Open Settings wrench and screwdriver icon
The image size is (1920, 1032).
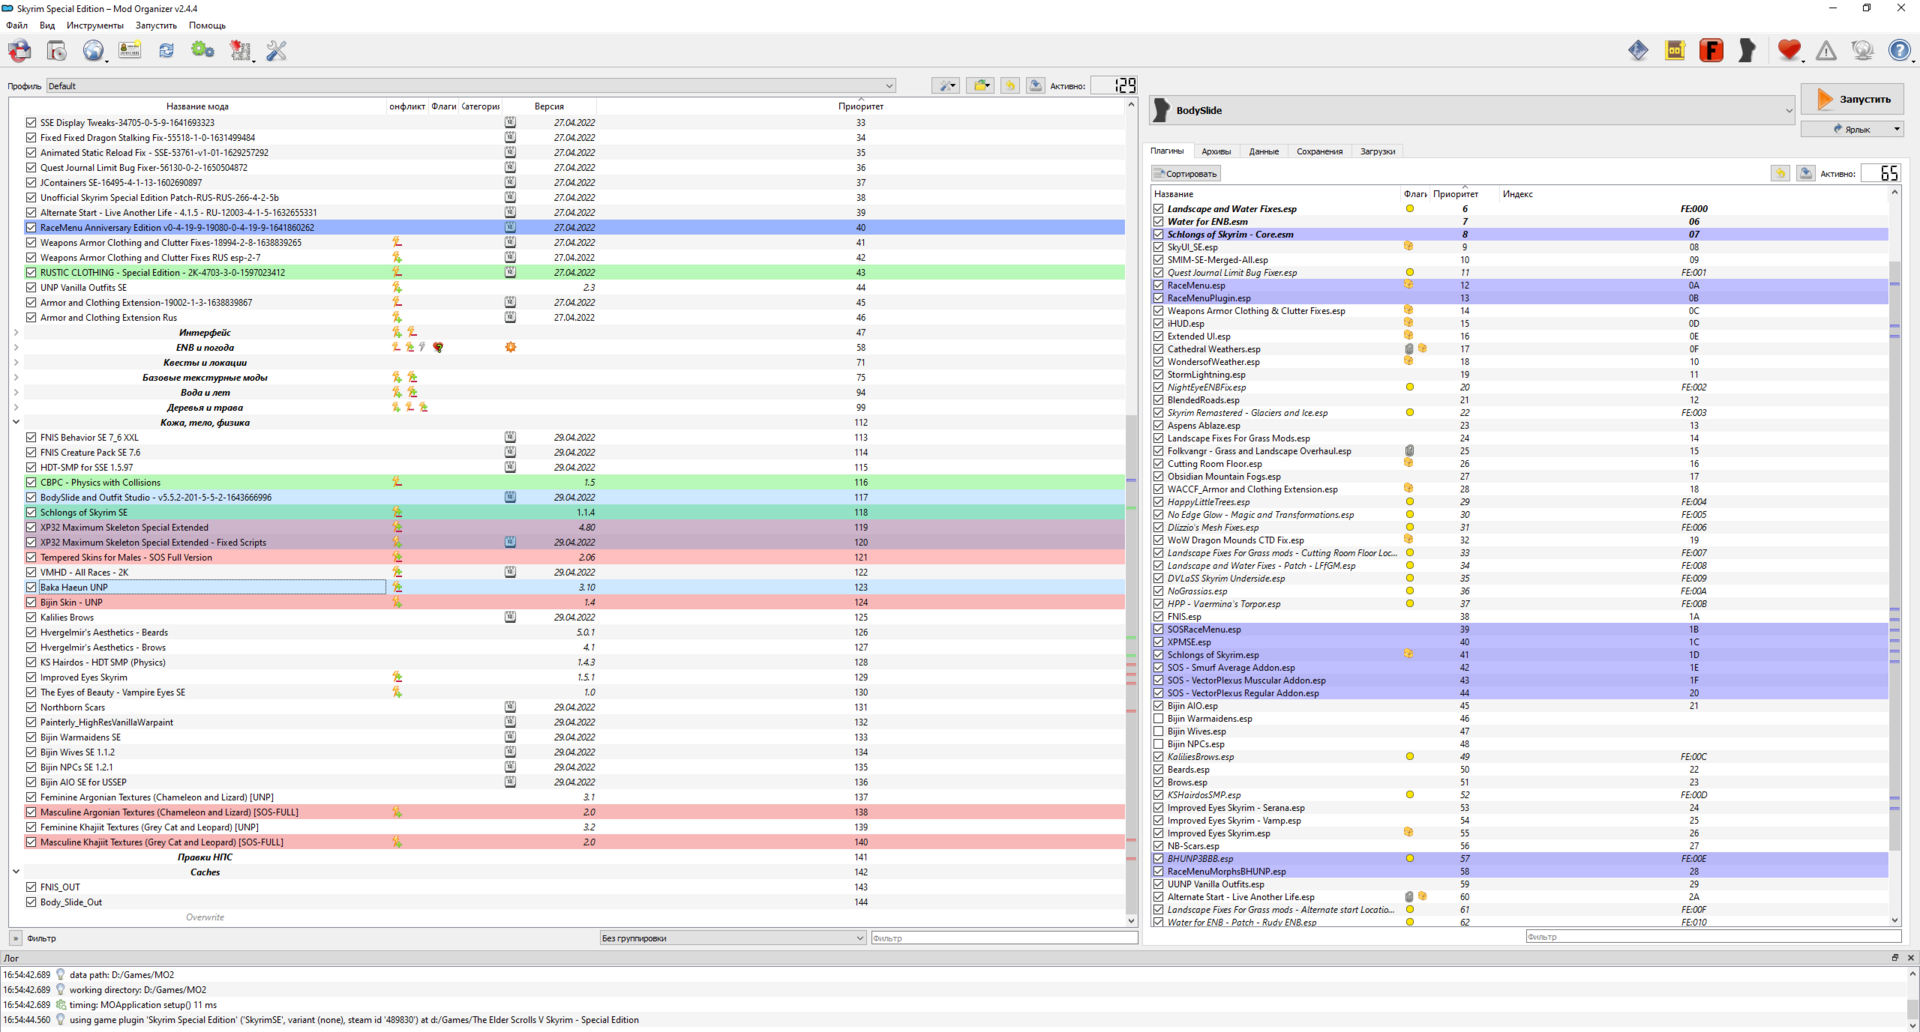point(277,50)
